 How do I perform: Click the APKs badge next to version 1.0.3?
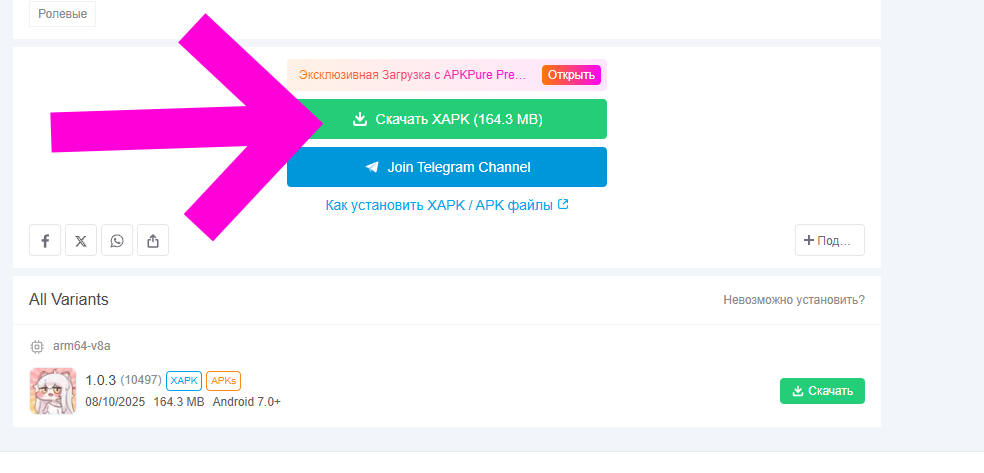[223, 380]
